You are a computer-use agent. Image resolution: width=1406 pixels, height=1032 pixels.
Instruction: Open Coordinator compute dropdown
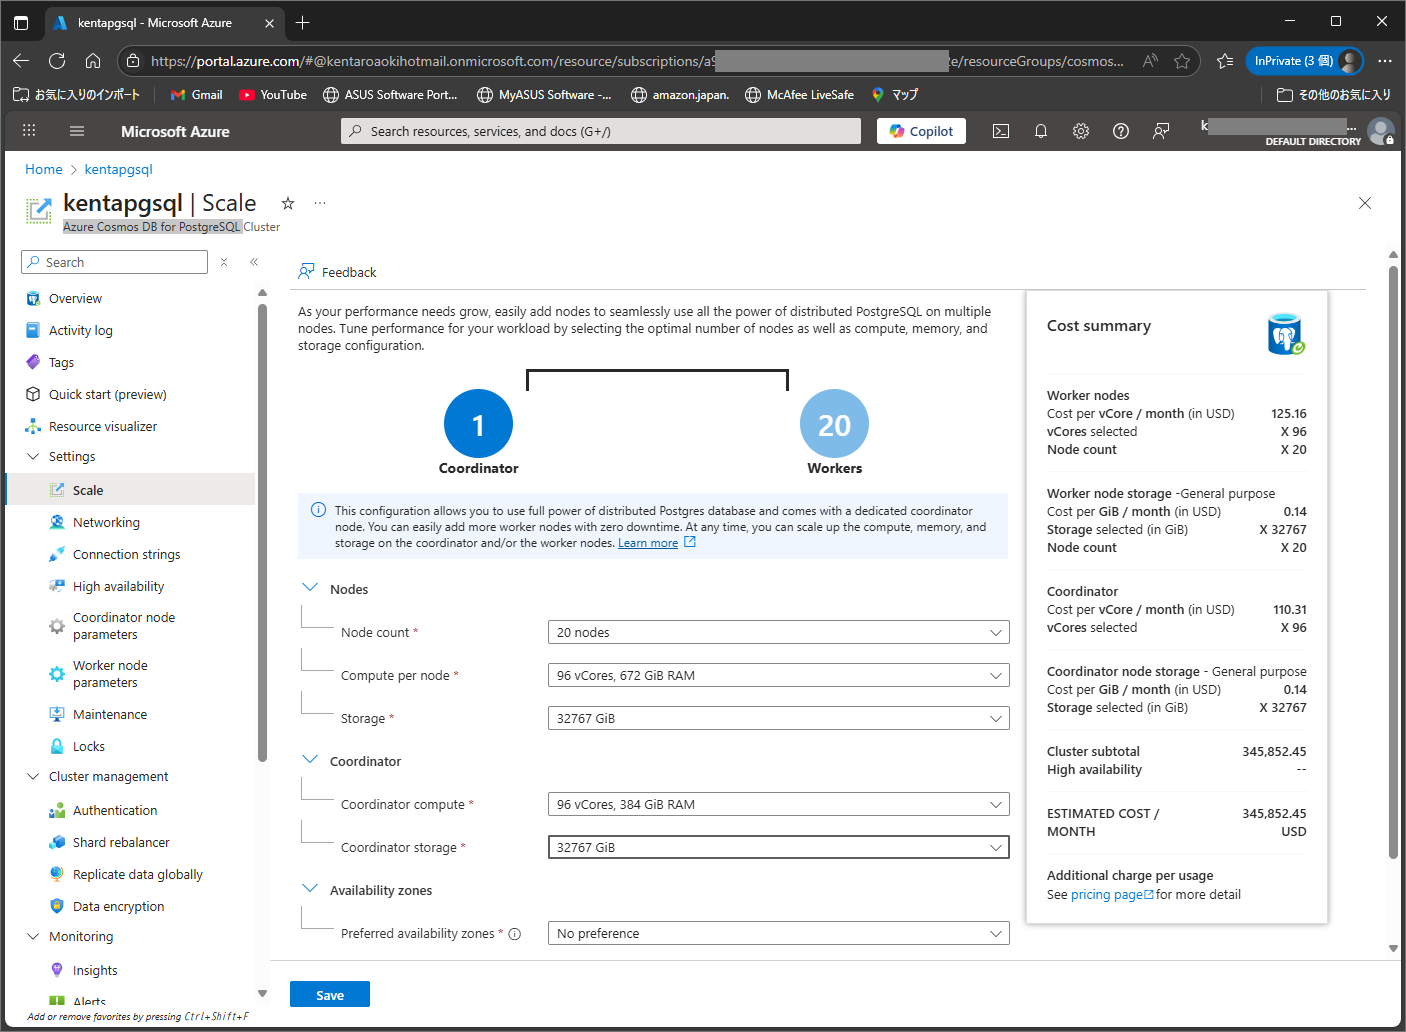pyautogui.click(x=778, y=804)
